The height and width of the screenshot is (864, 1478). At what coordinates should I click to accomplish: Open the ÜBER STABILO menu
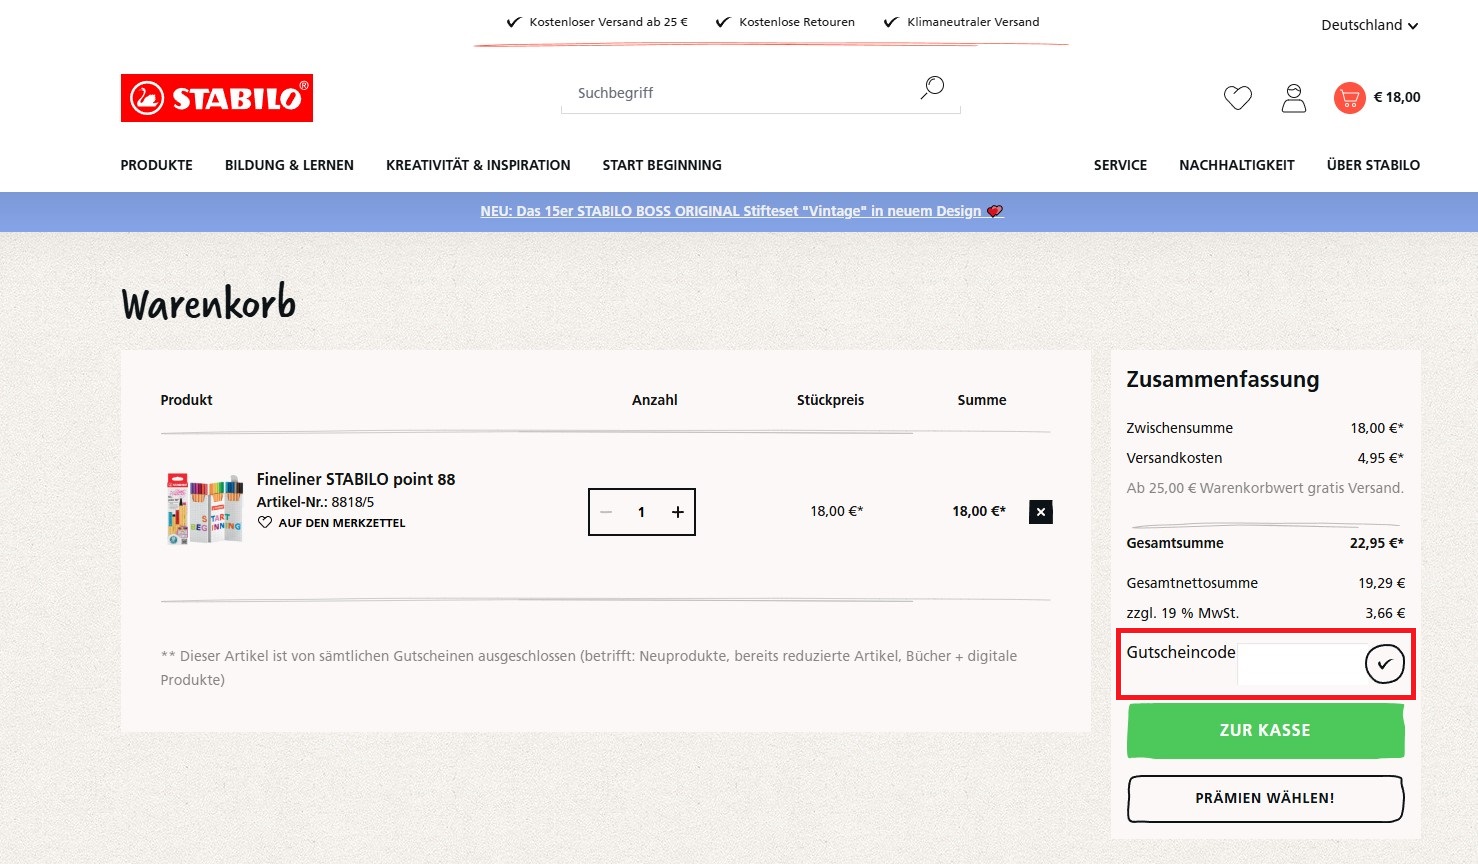coord(1373,165)
